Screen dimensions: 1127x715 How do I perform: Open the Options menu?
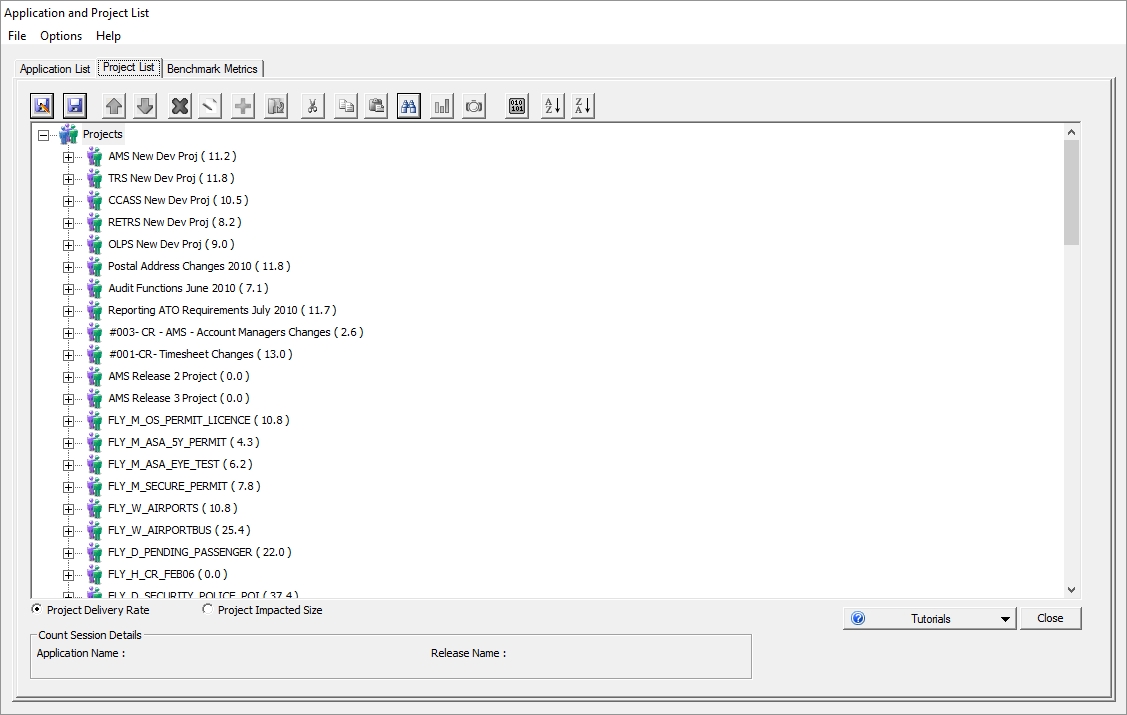61,36
